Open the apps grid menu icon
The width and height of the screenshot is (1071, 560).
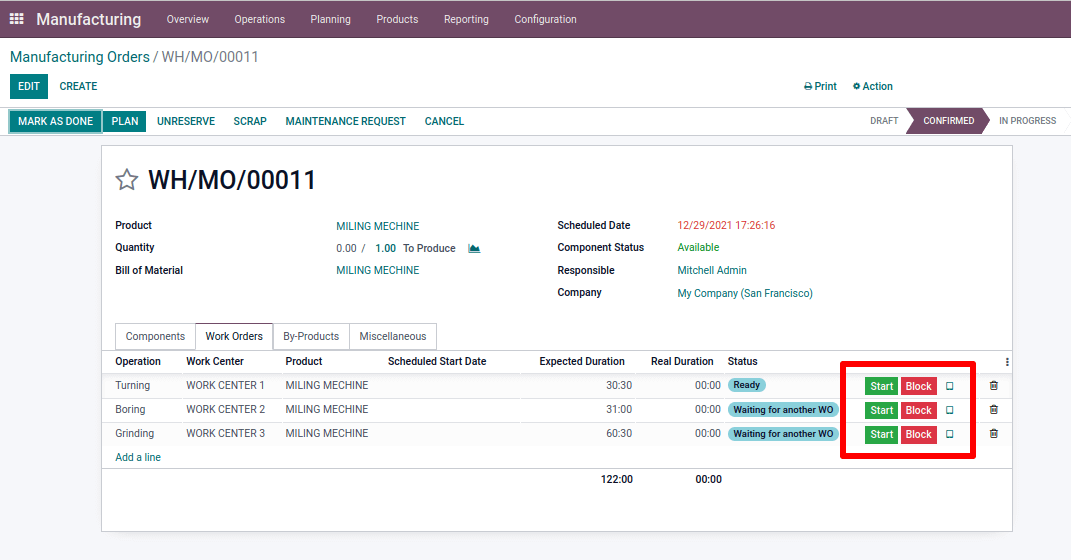(x=17, y=19)
